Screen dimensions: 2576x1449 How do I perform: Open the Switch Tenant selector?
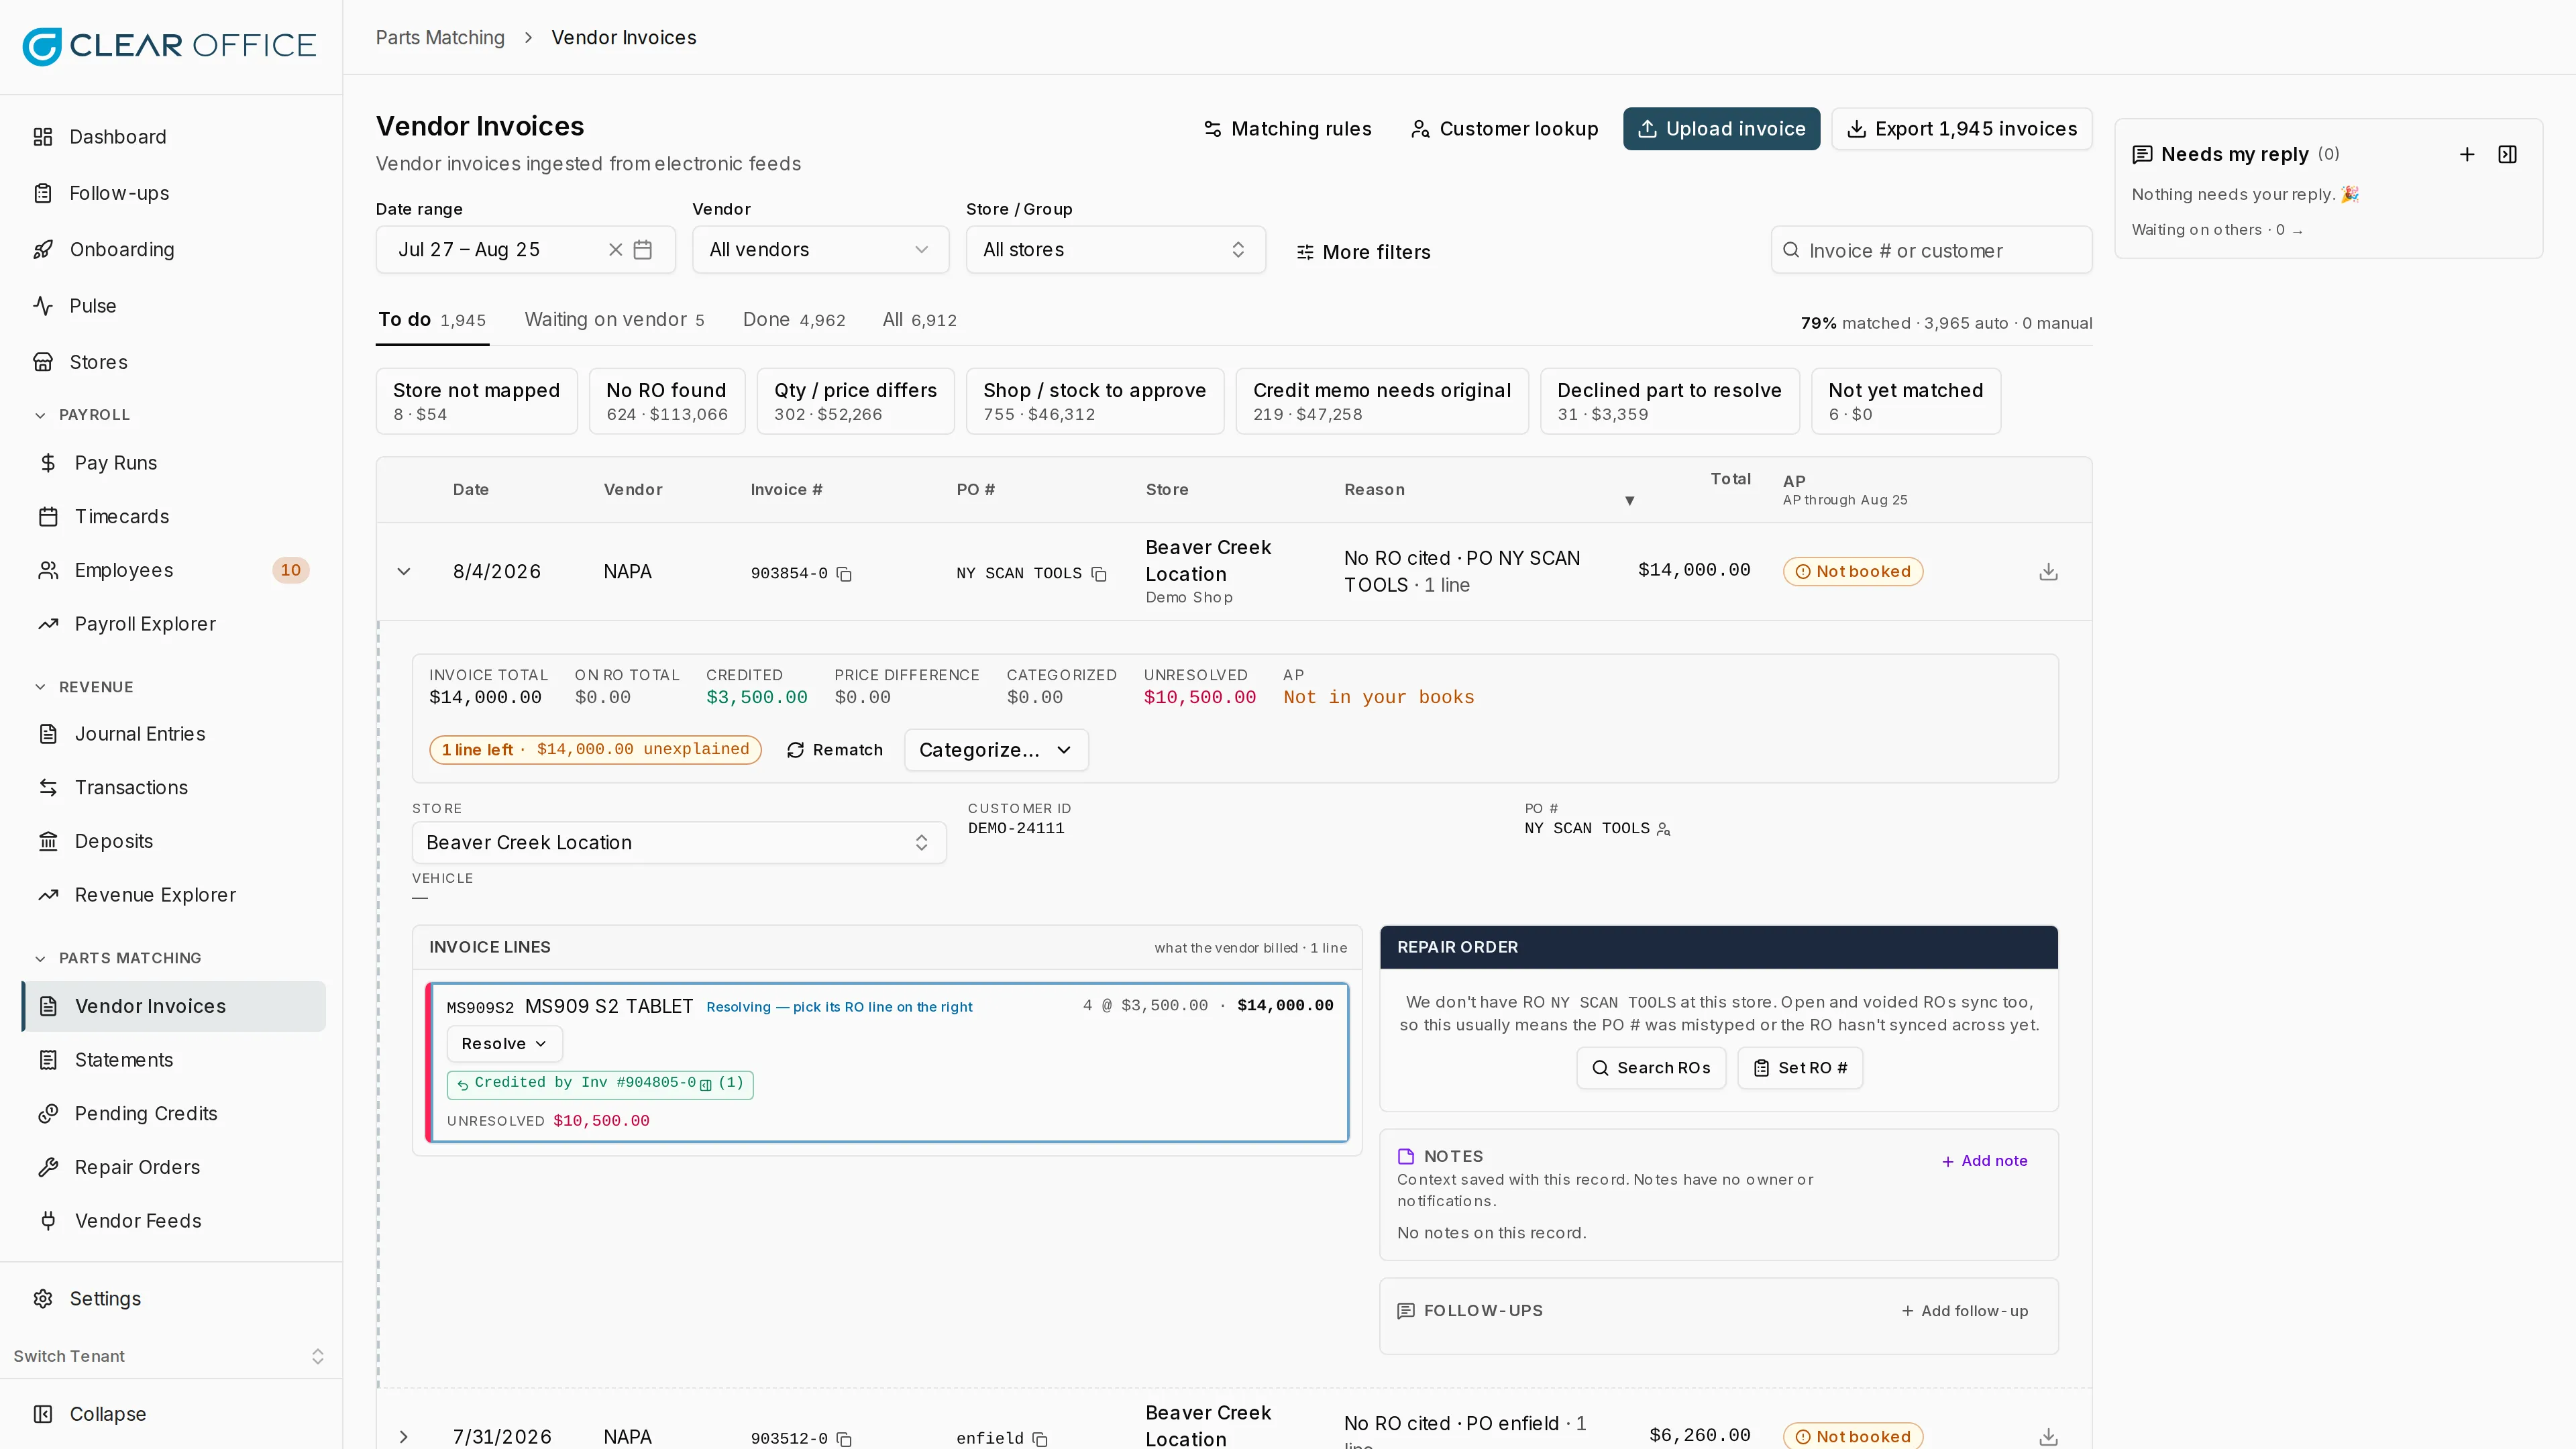coord(170,1356)
